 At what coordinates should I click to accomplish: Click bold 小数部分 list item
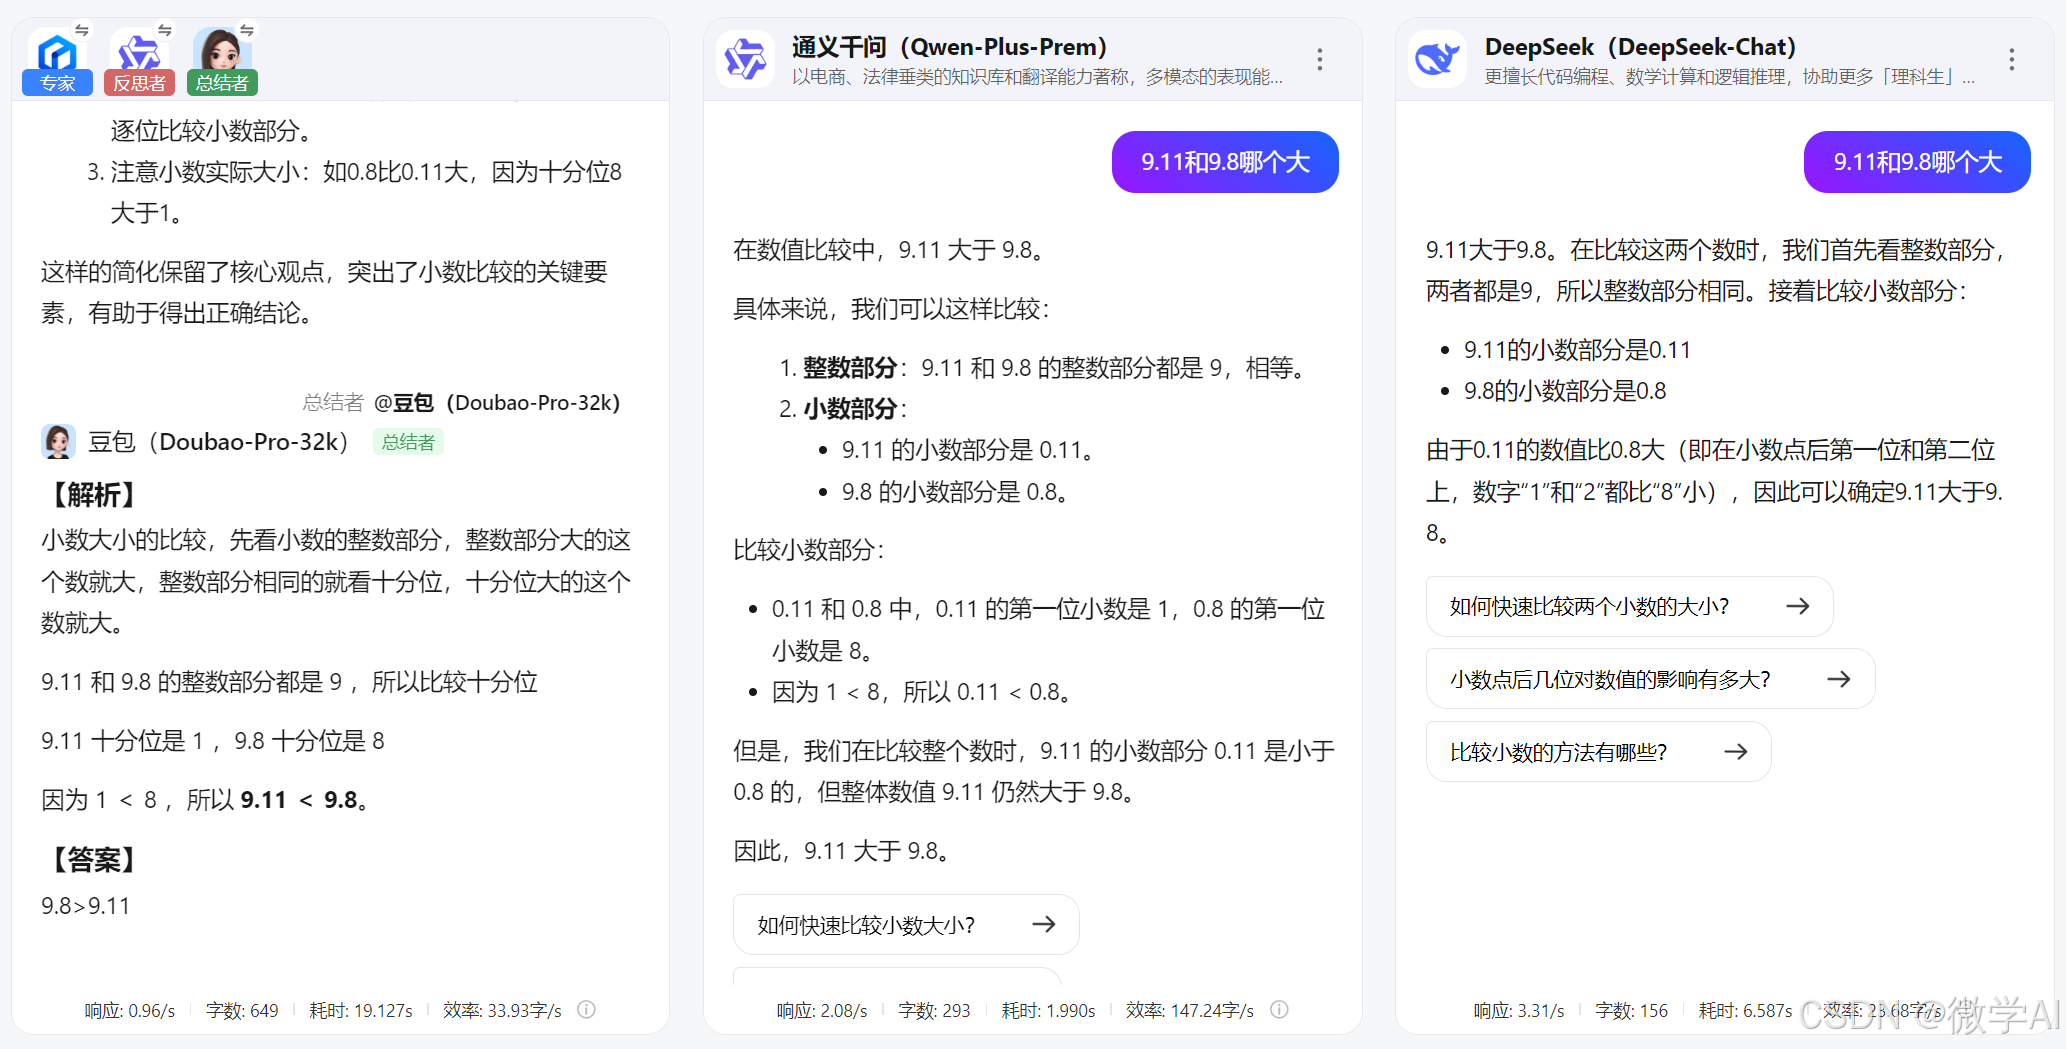(850, 409)
